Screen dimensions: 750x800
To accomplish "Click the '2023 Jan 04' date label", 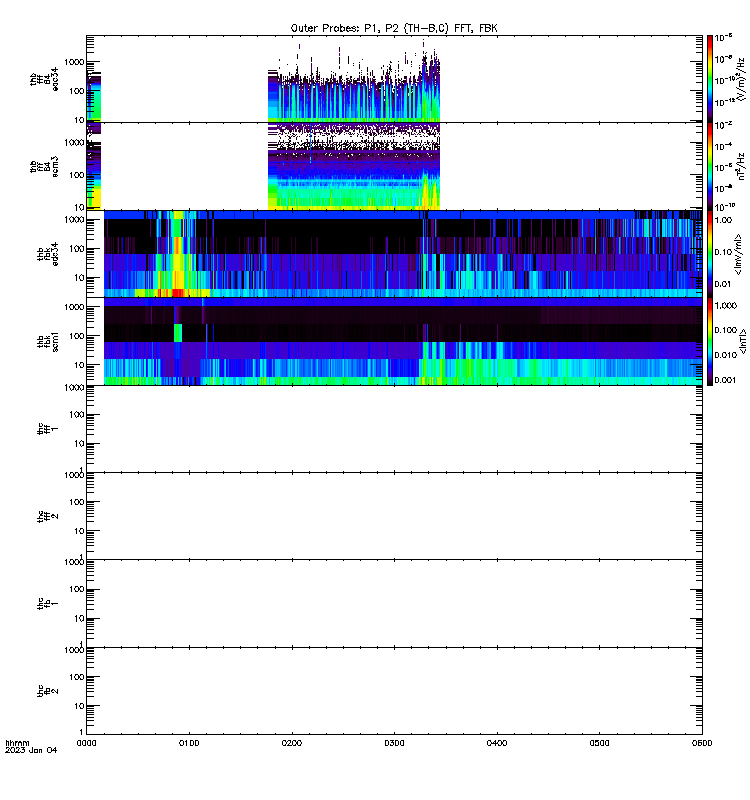I will click(x=31, y=750).
